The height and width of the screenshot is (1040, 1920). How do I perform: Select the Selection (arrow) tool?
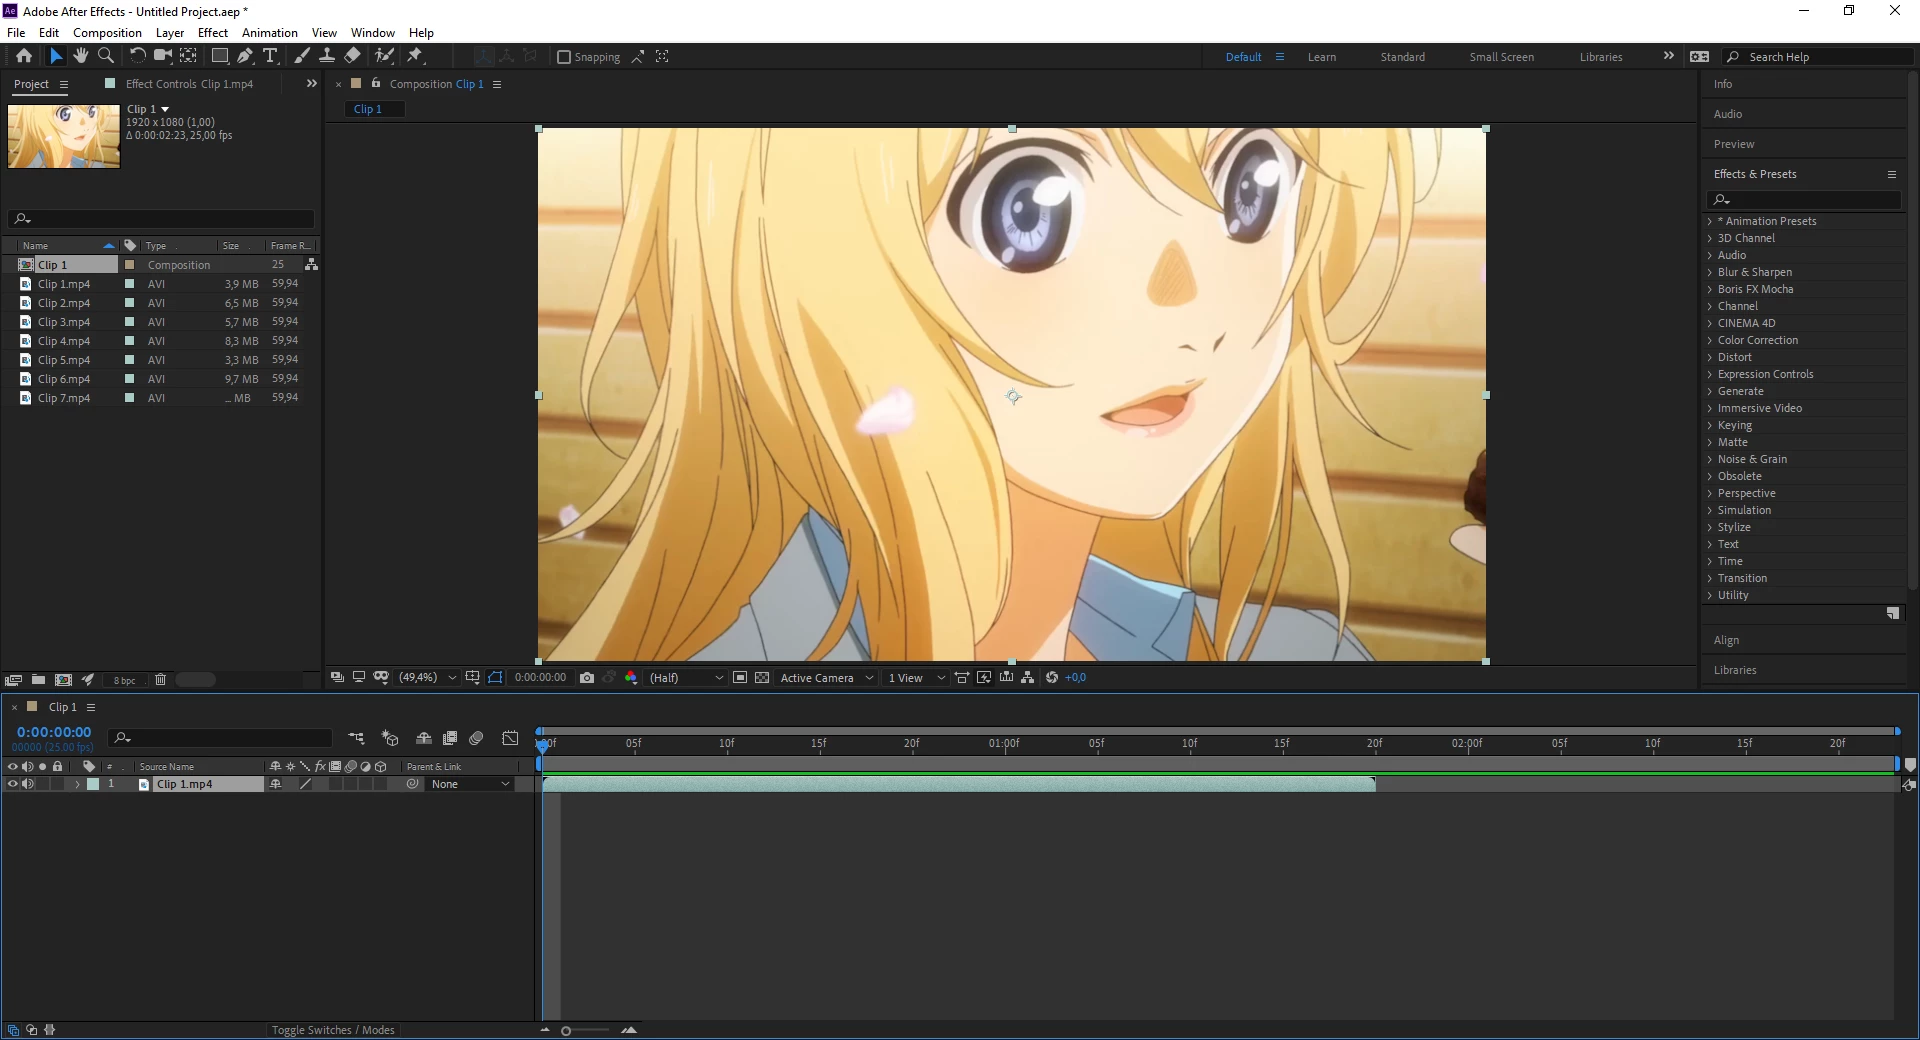point(56,56)
